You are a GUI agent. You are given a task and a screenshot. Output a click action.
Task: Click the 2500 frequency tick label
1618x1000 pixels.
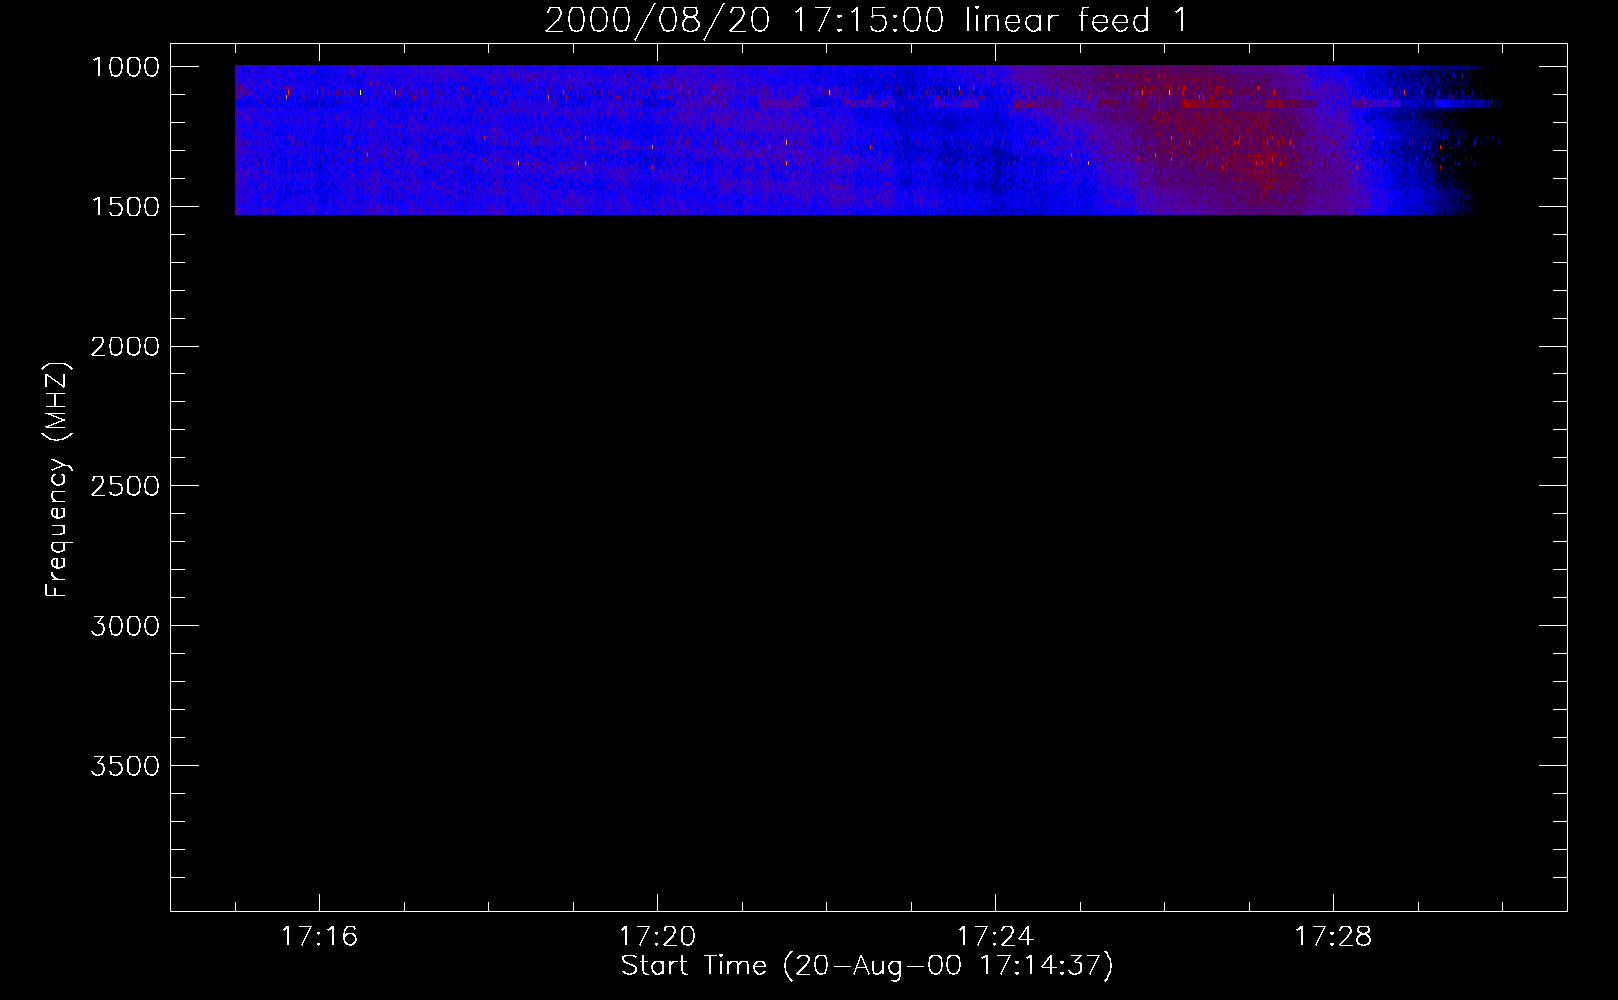tap(125, 486)
